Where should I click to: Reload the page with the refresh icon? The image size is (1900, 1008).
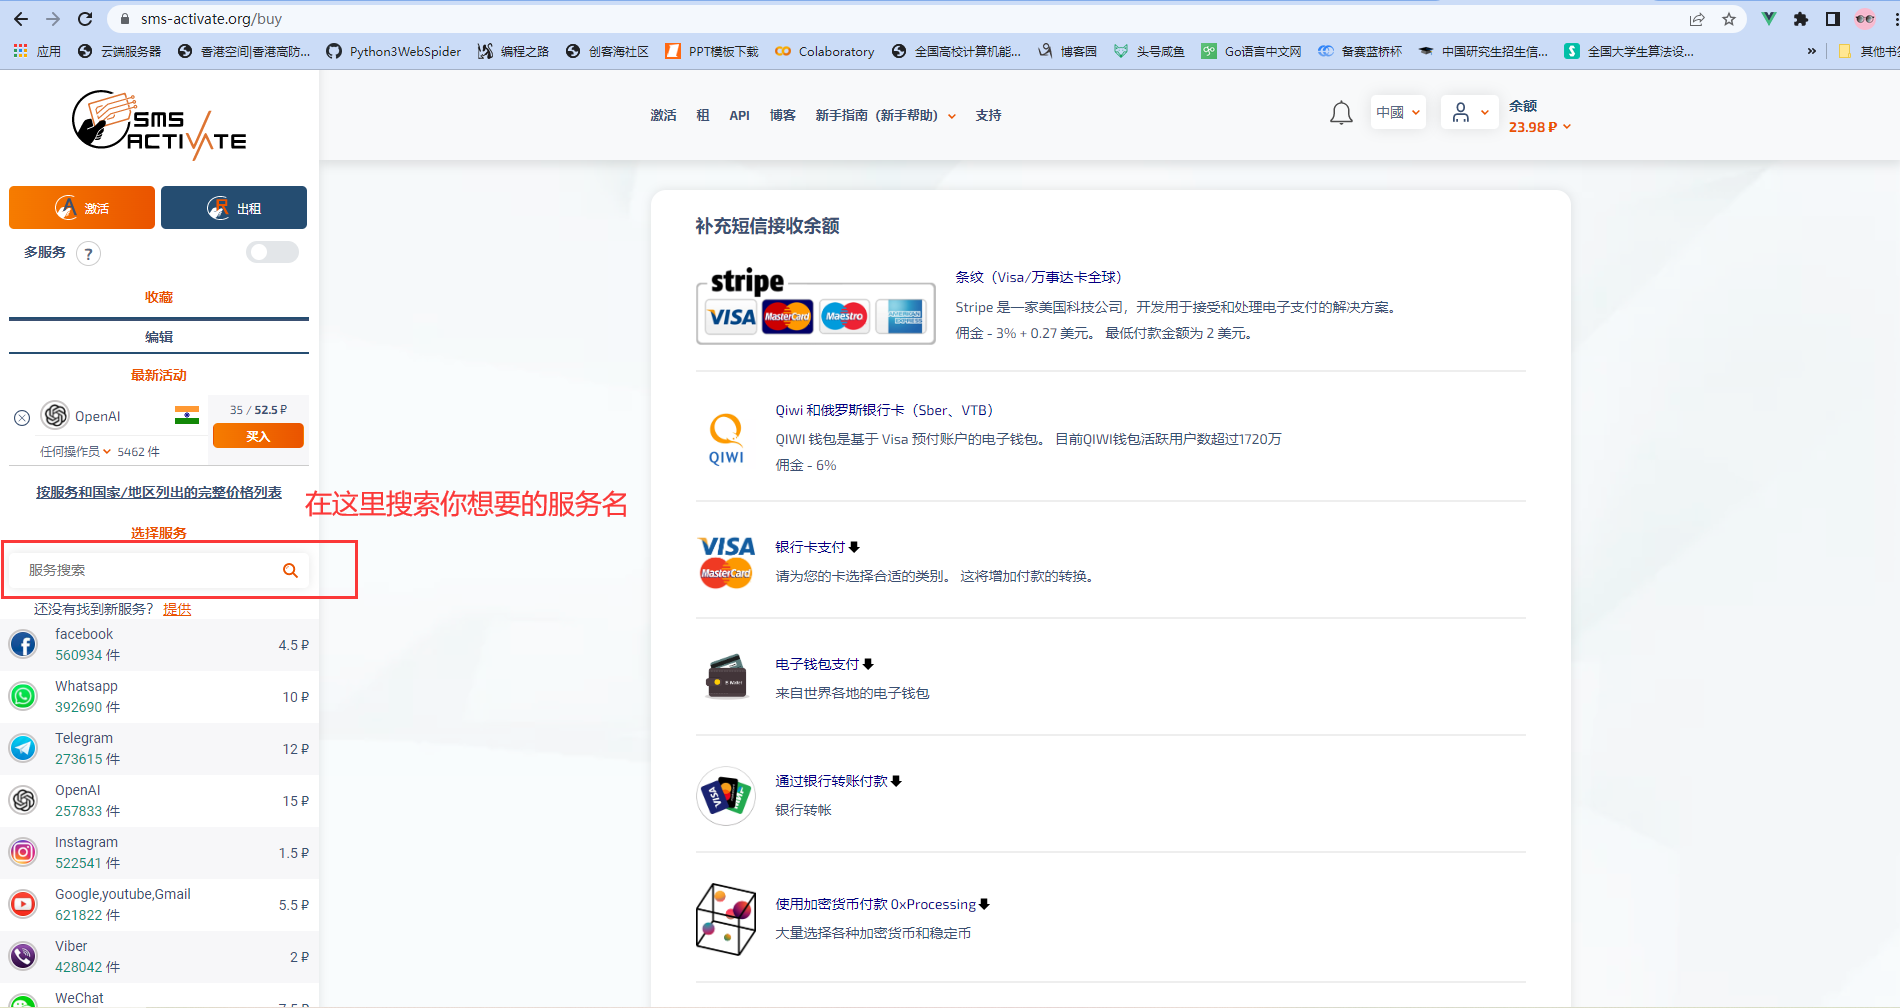tap(85, 19)
